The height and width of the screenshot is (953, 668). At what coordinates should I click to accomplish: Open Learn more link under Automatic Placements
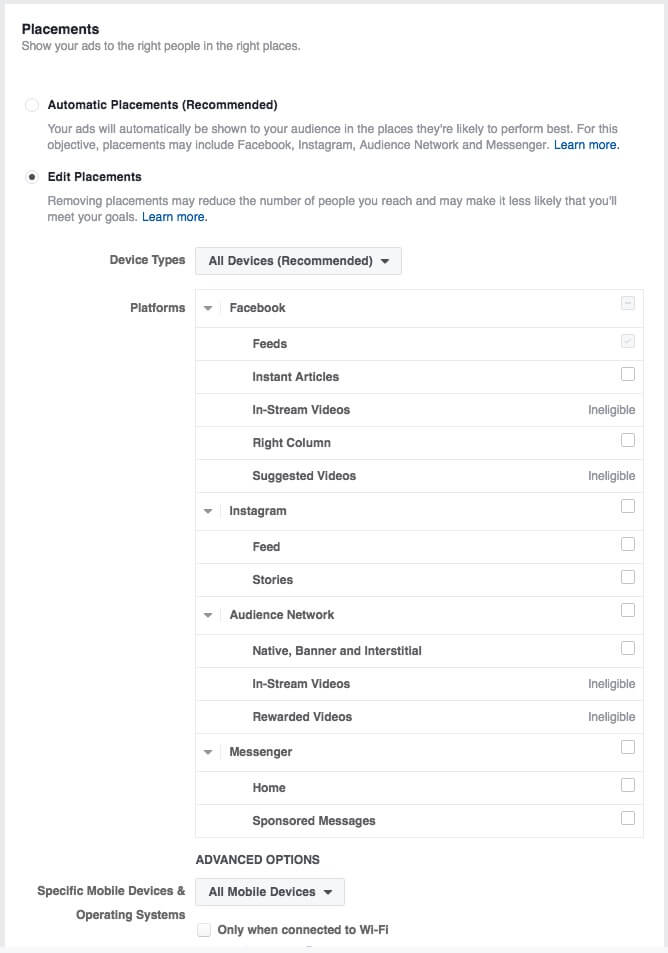click(x=586, y=145)
